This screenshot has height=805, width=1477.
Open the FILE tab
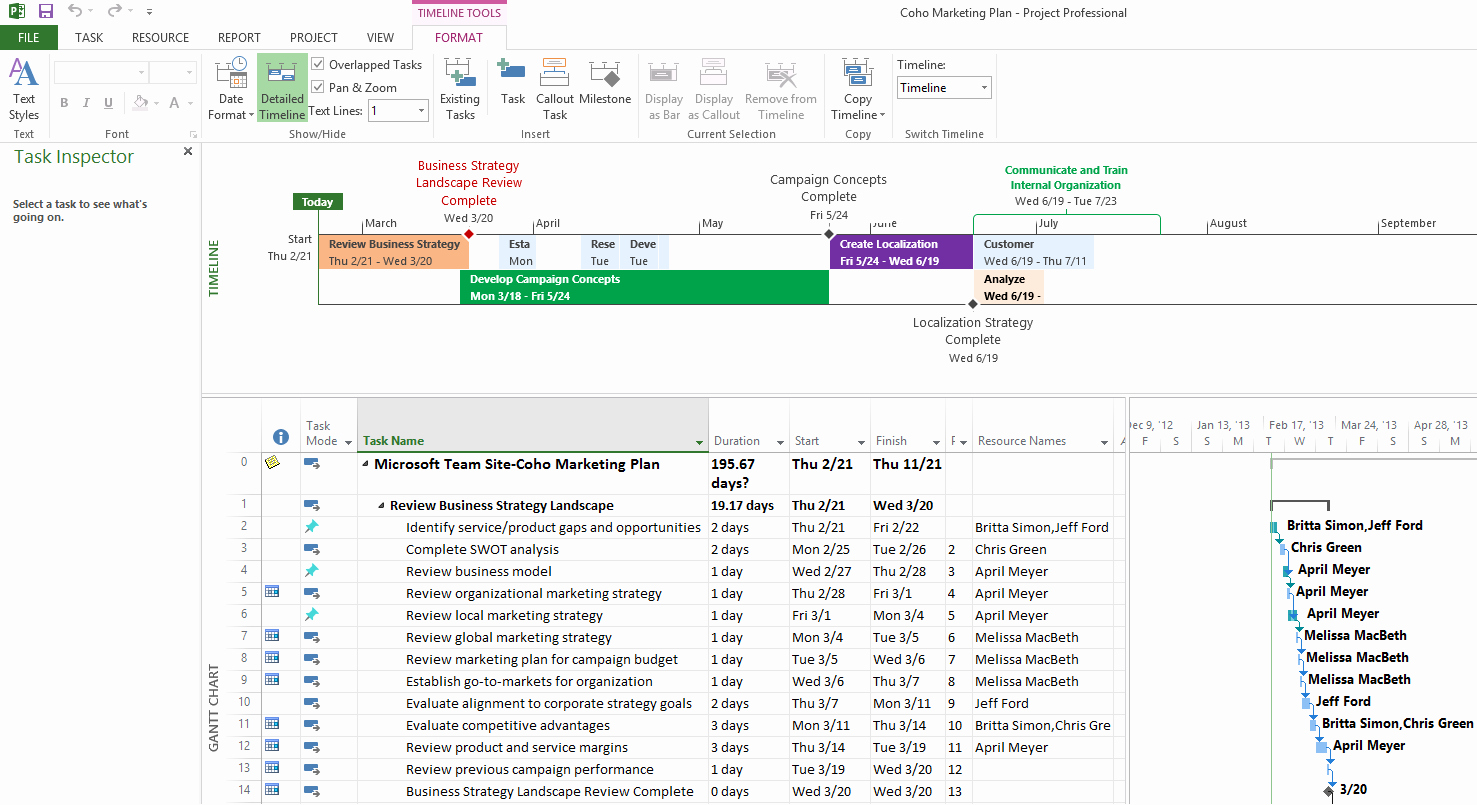click(28, 38)
